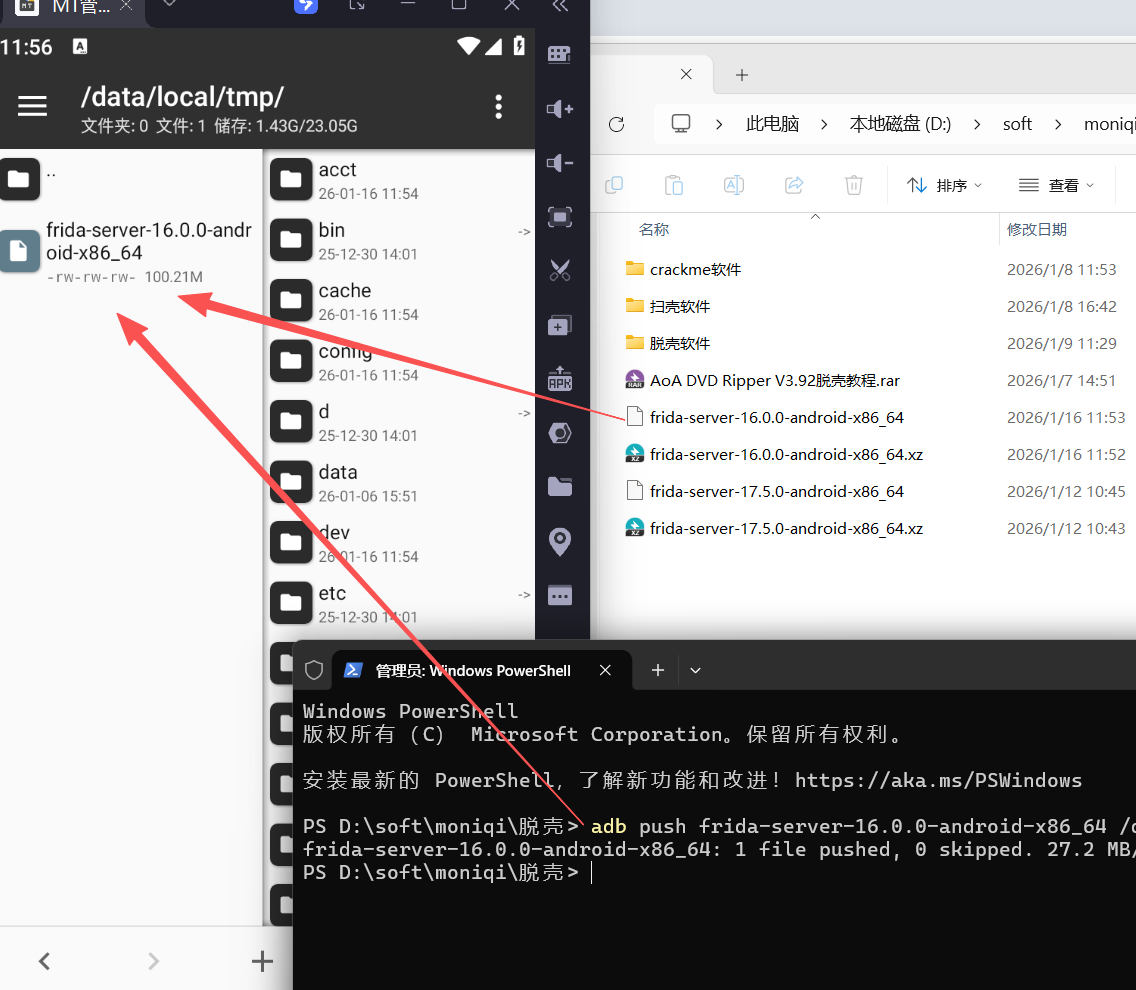Screen dimensions: 1136x990
Task: Click the Paste icon in Explorer toolbar
Action: (x=674, y=186)
